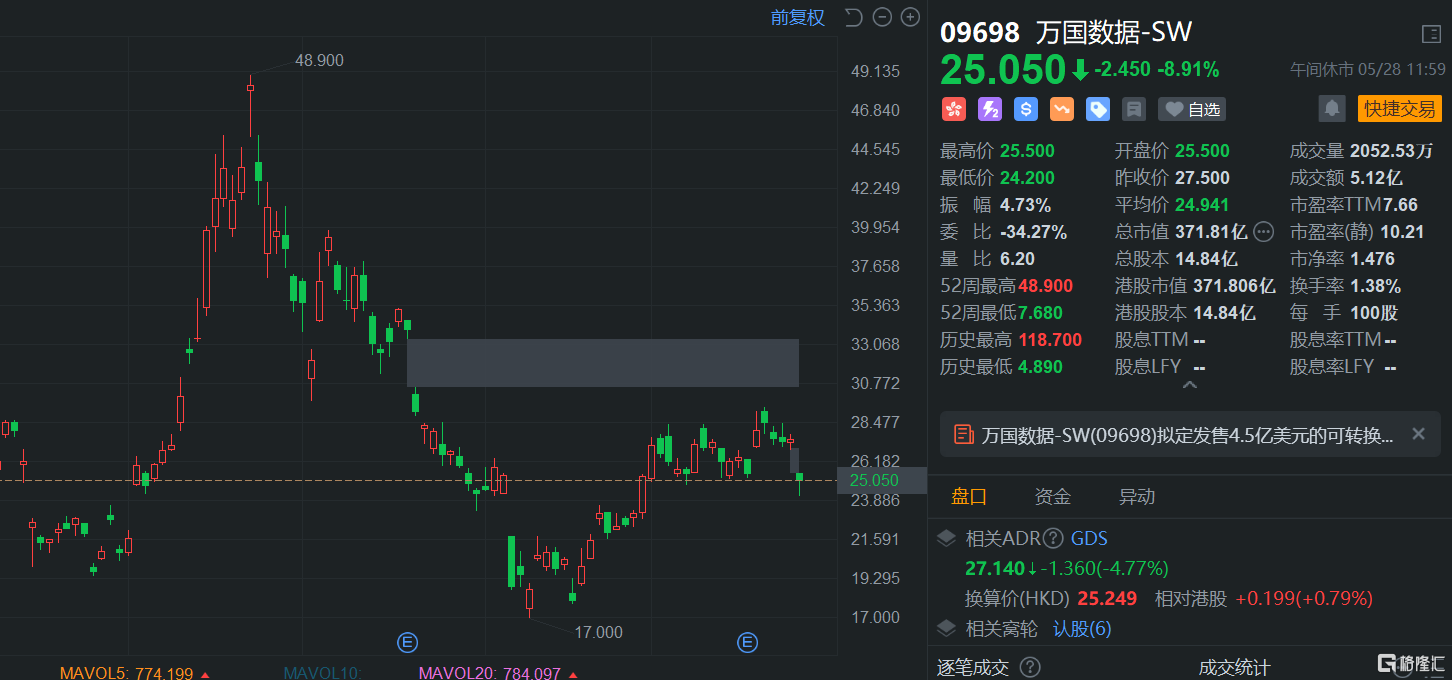
Task: Select the 逐笔成交 tab
Action: 973,668
